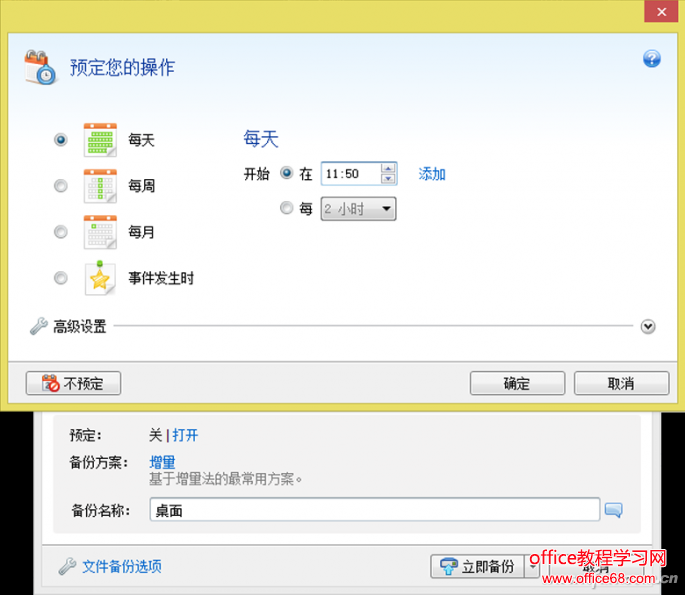Select the 每月 monthly radio button
Image resolution: width=685 pixels, height=595 pixels.
click(61, 232)
